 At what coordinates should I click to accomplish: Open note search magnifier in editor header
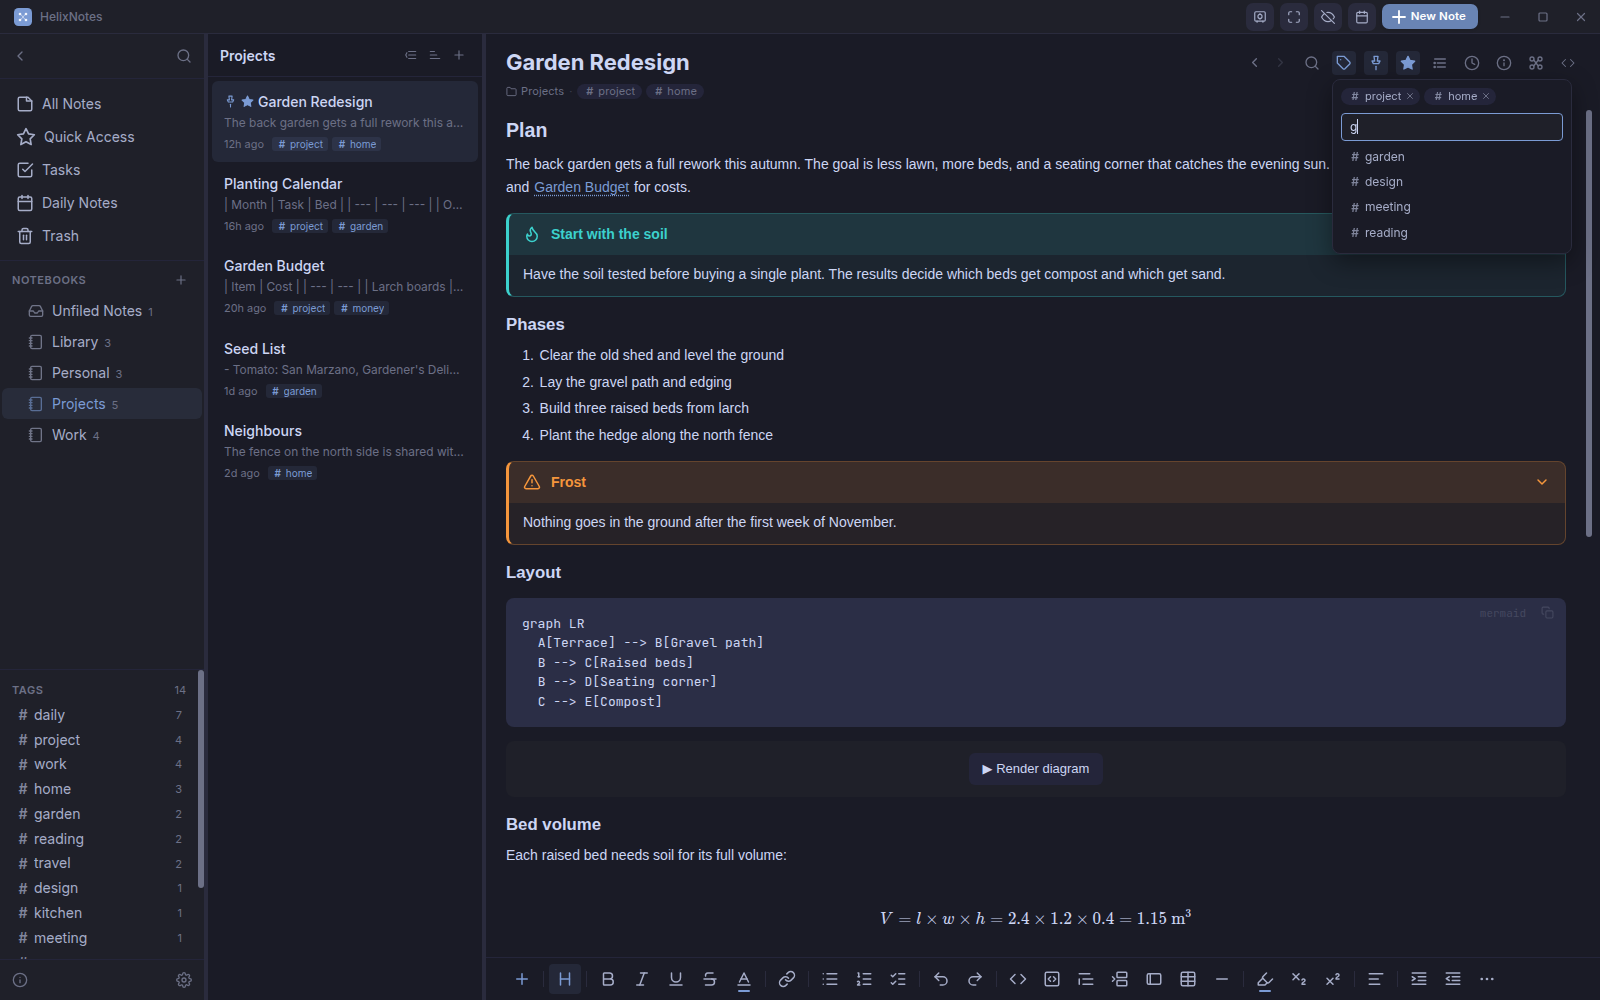pyautogui.click(x=1312, y=63)
